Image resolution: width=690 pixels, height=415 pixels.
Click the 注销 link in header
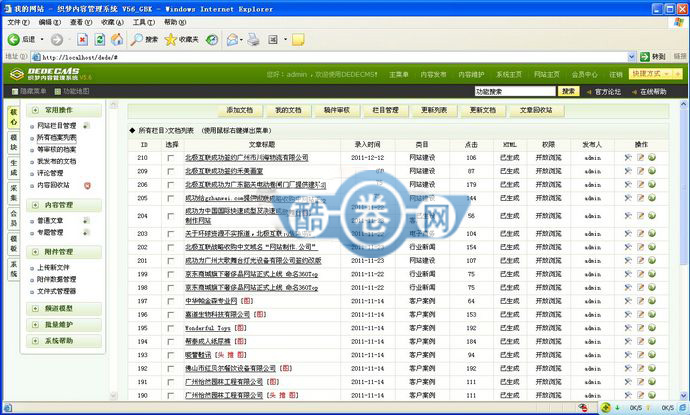tap(616, 74)
